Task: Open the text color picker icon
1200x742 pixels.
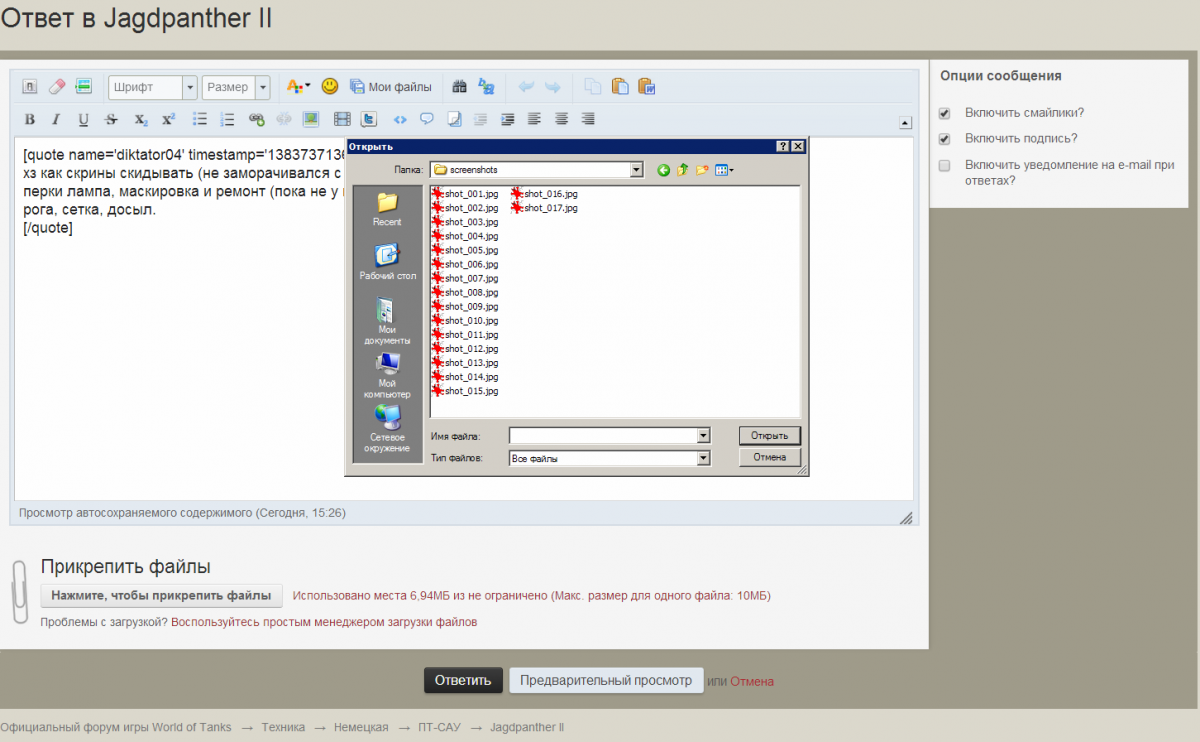Action: pyautogui.click(x=298, y=87)
